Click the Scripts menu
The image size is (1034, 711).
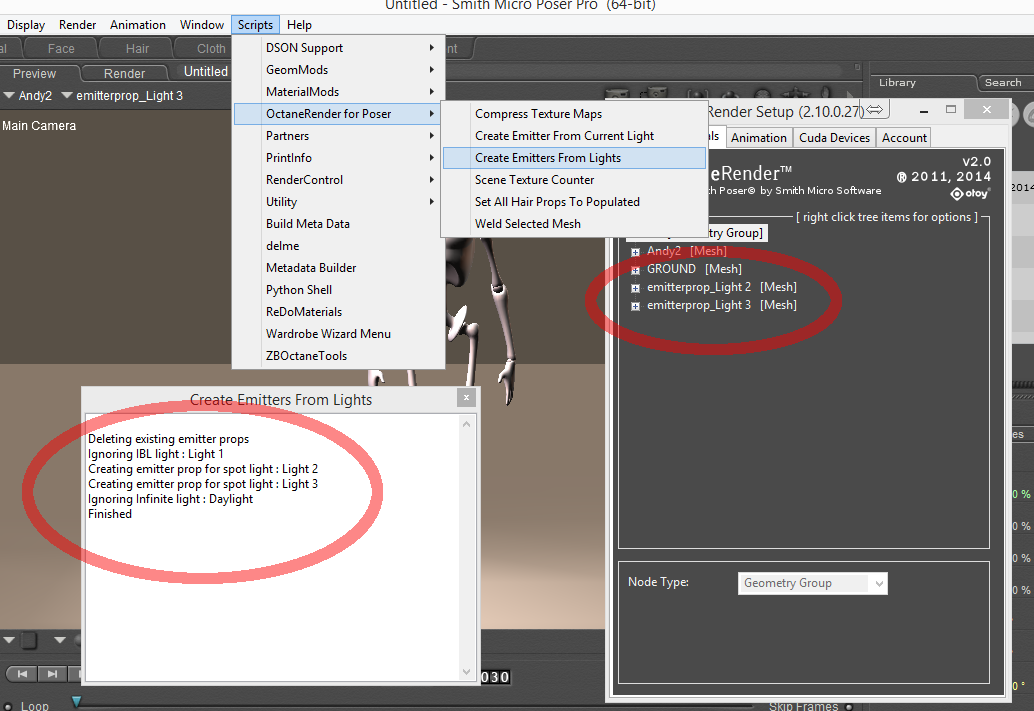tap(255, 25)
